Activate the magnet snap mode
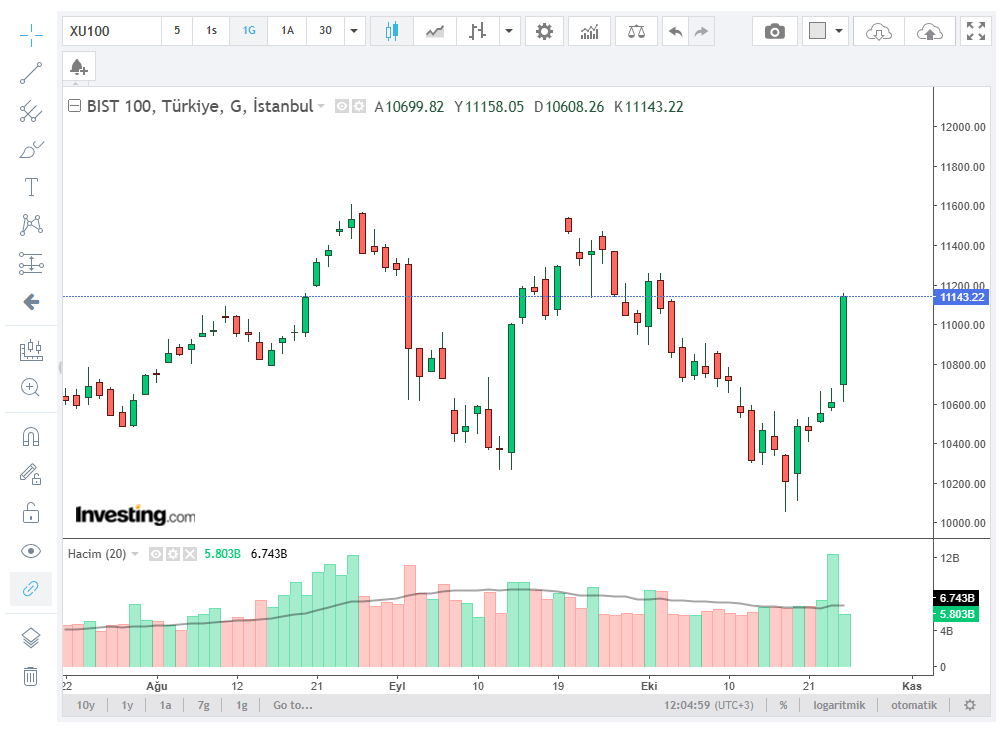This screenshot has height=730, width=1003. tap(31, 436)
